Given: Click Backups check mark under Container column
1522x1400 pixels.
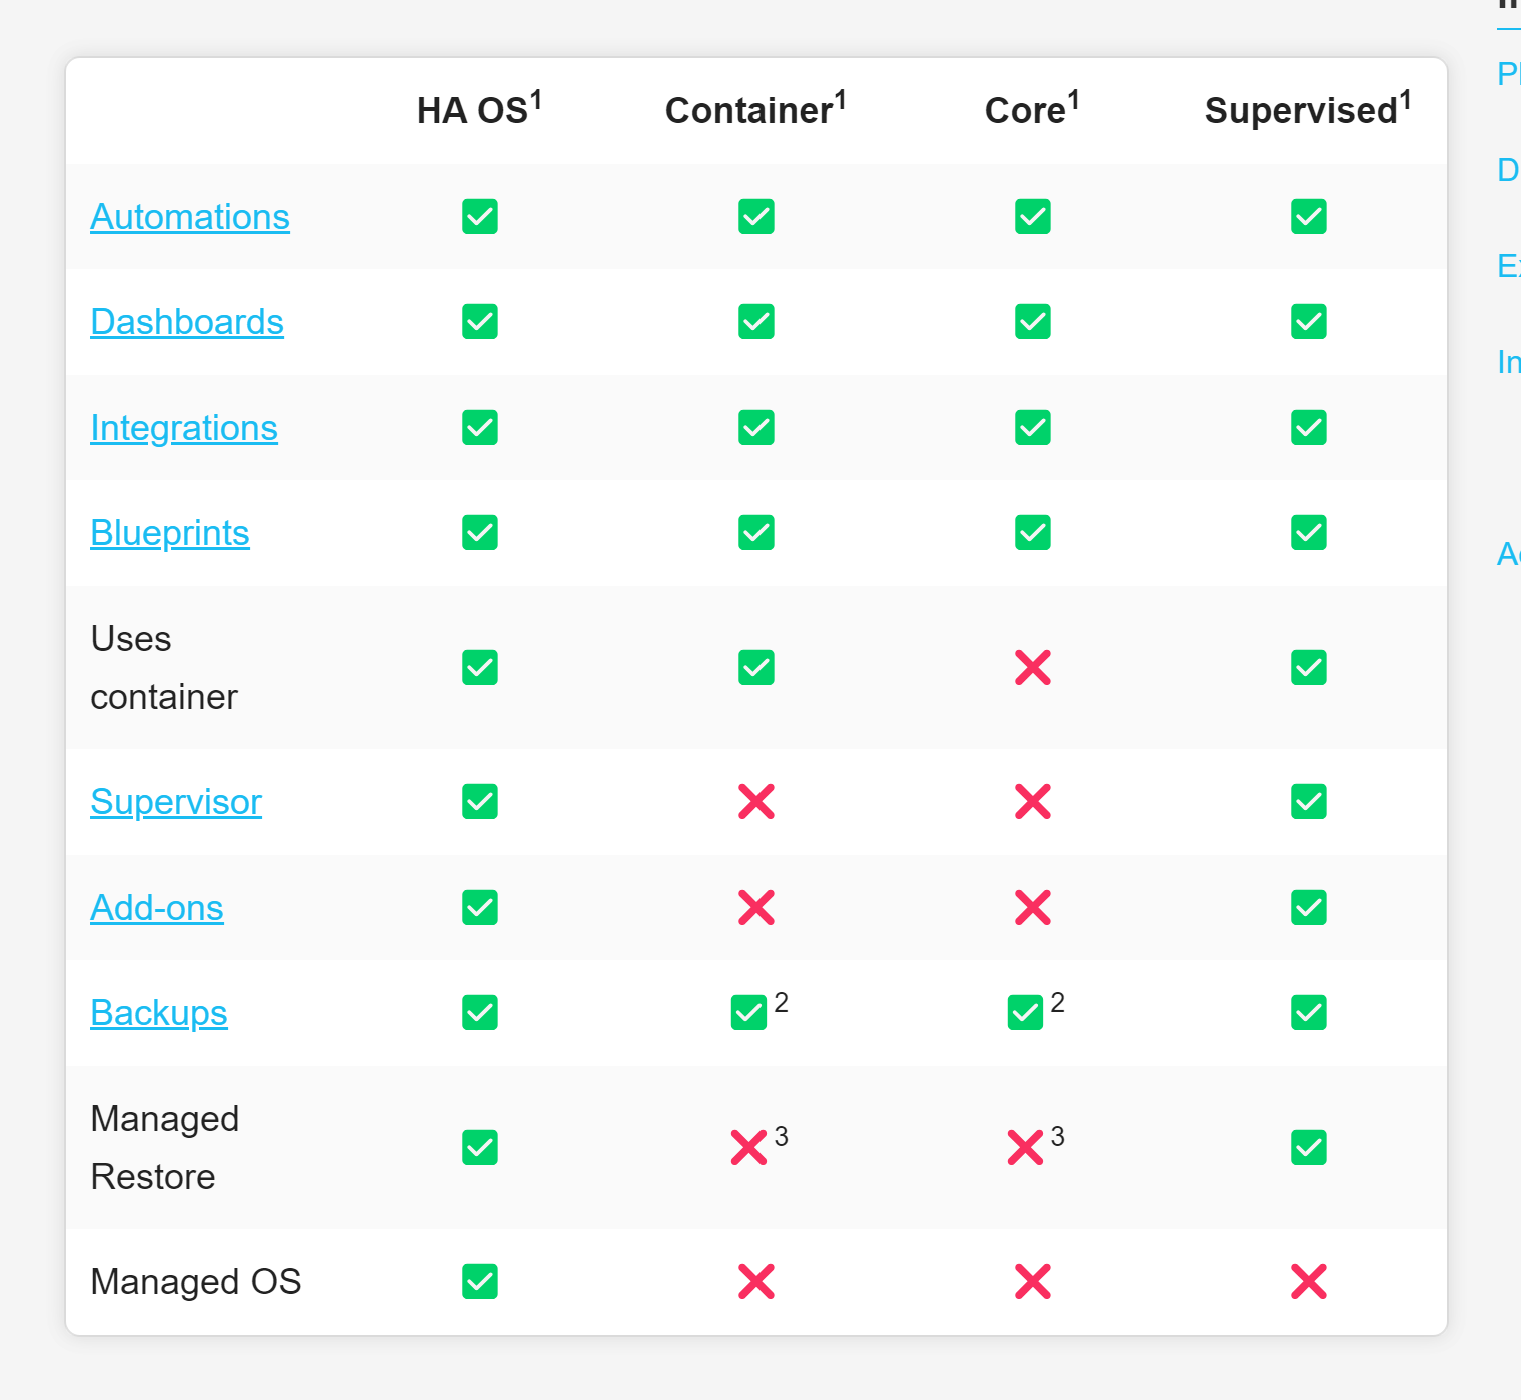Looking at the screenshot, I should (x=749, y=1013).
